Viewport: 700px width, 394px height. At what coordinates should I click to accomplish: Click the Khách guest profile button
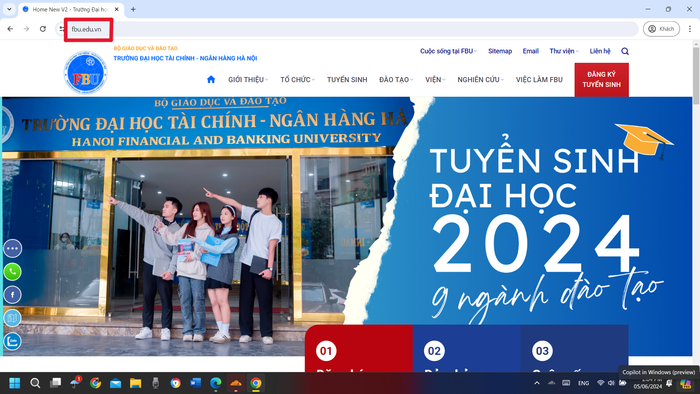(x=661, y=29)
